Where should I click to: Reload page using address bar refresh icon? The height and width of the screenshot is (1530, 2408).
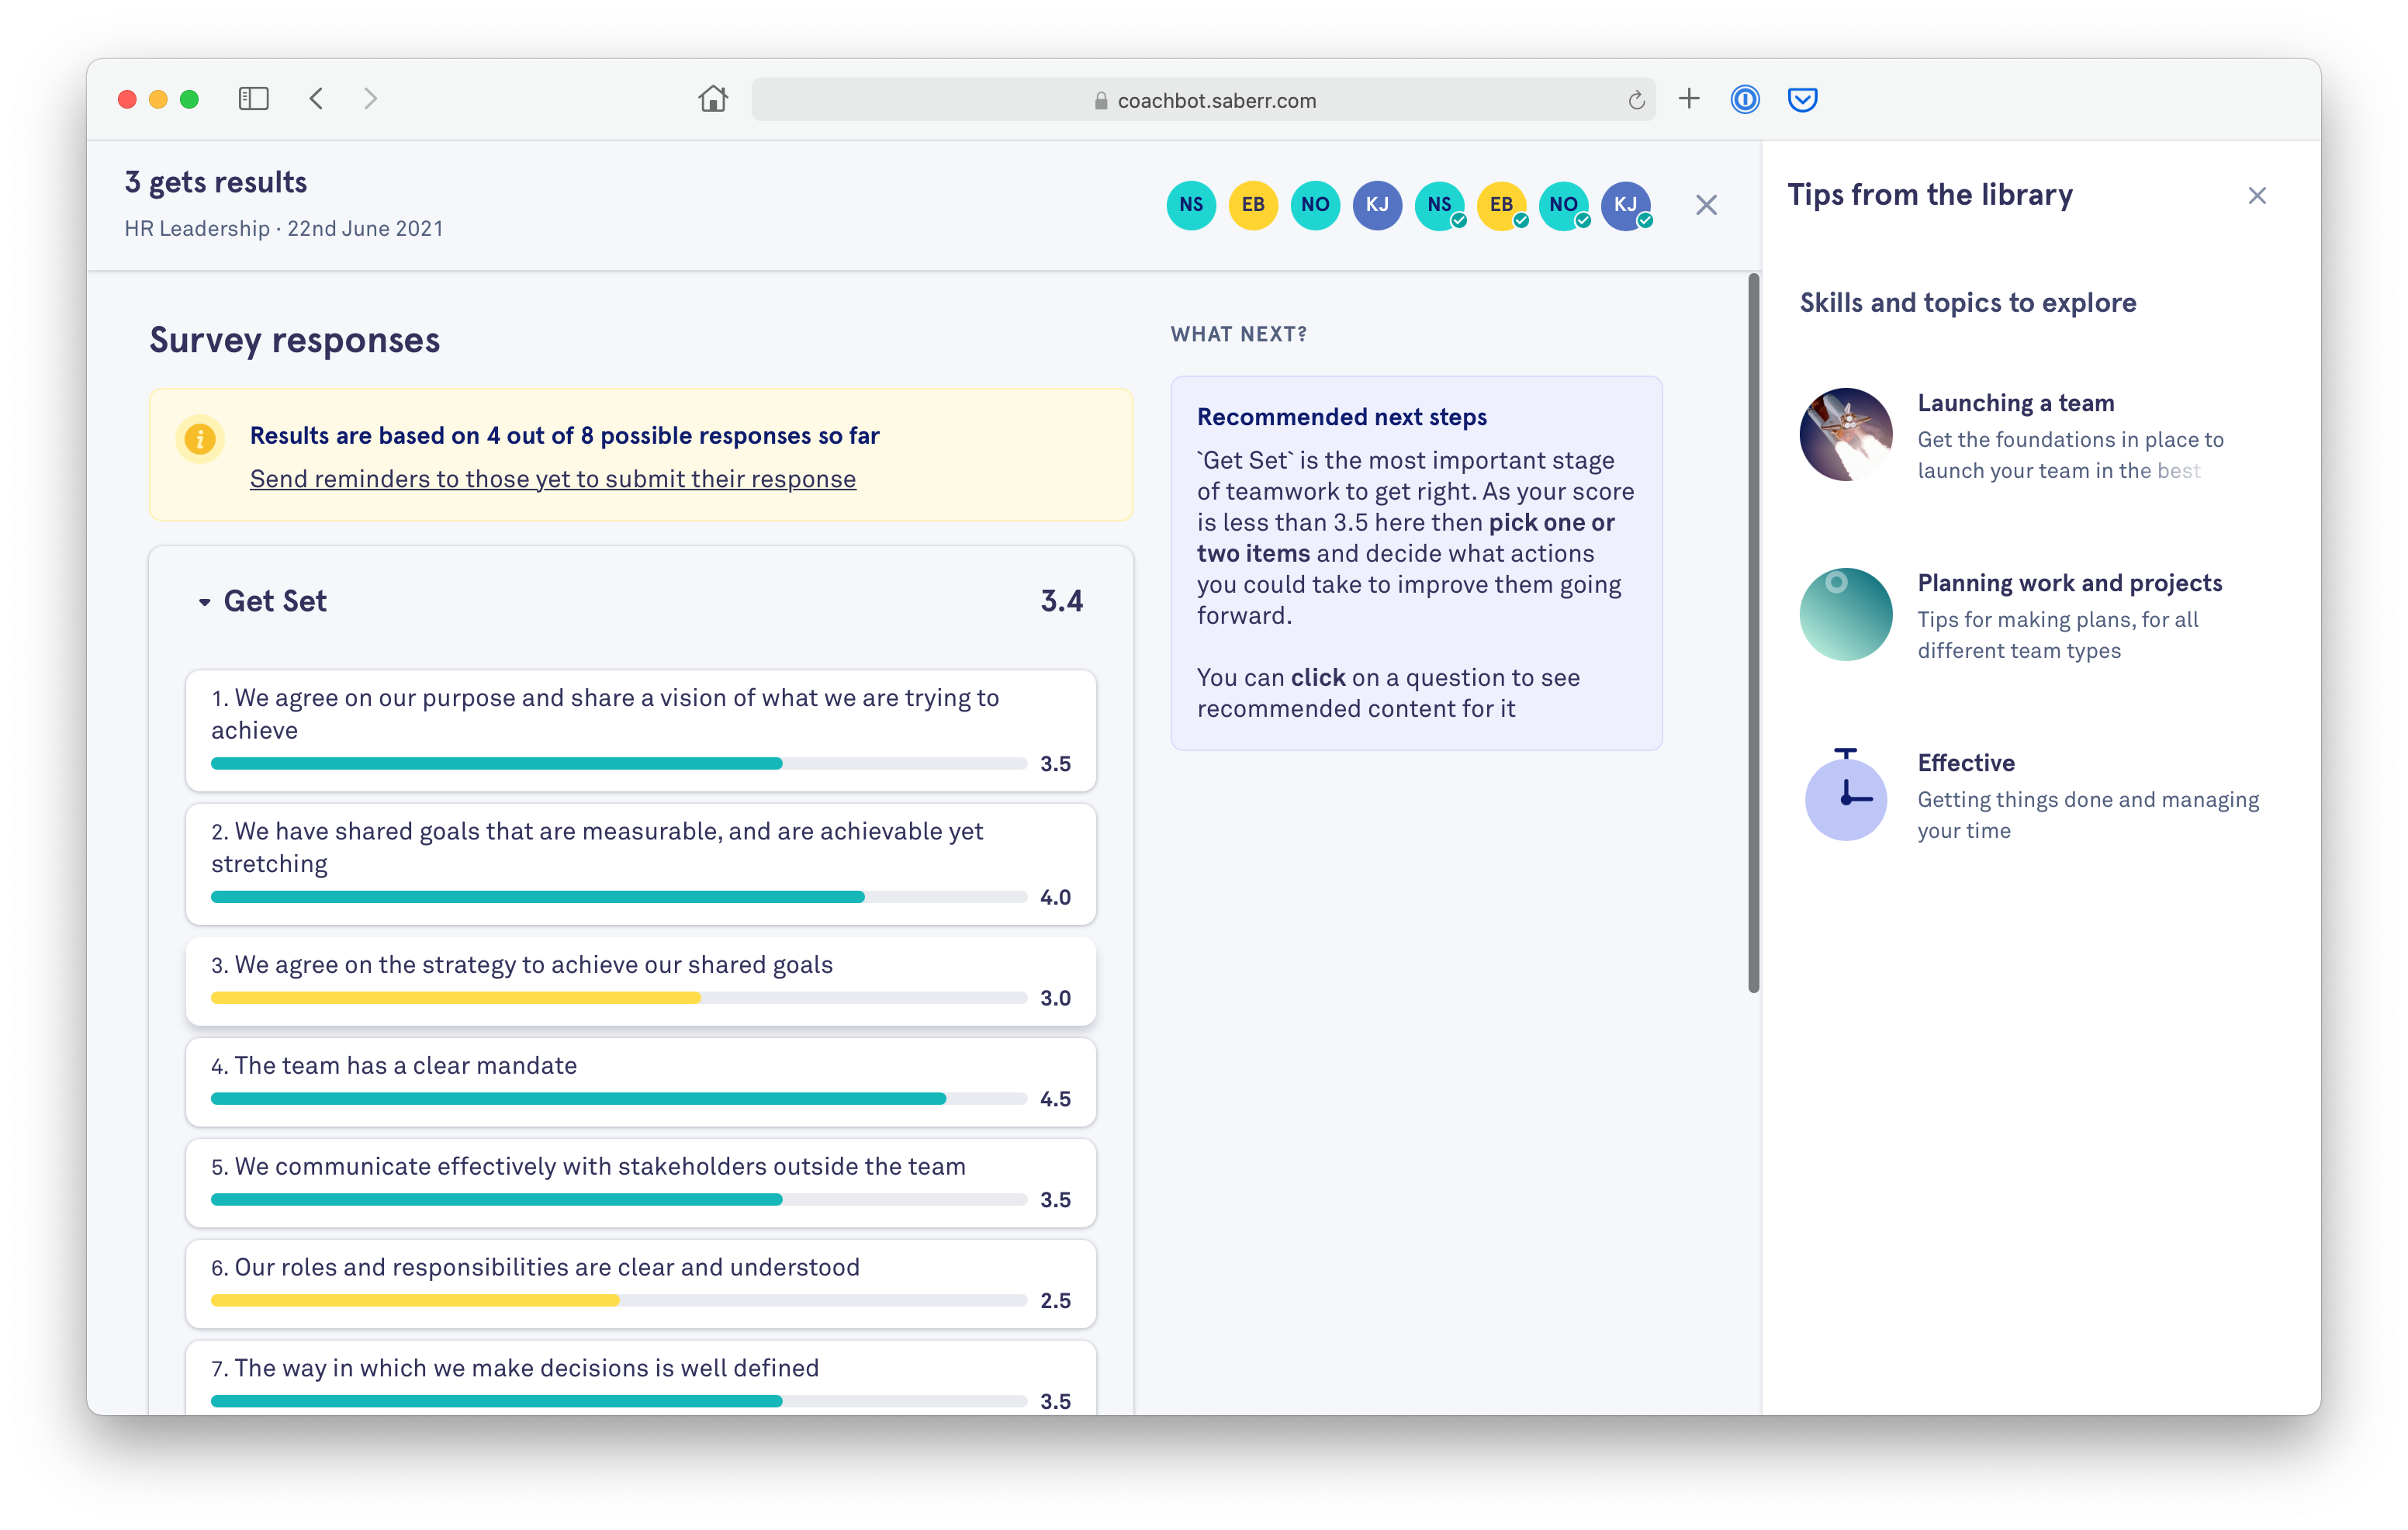coord(1636,100)
